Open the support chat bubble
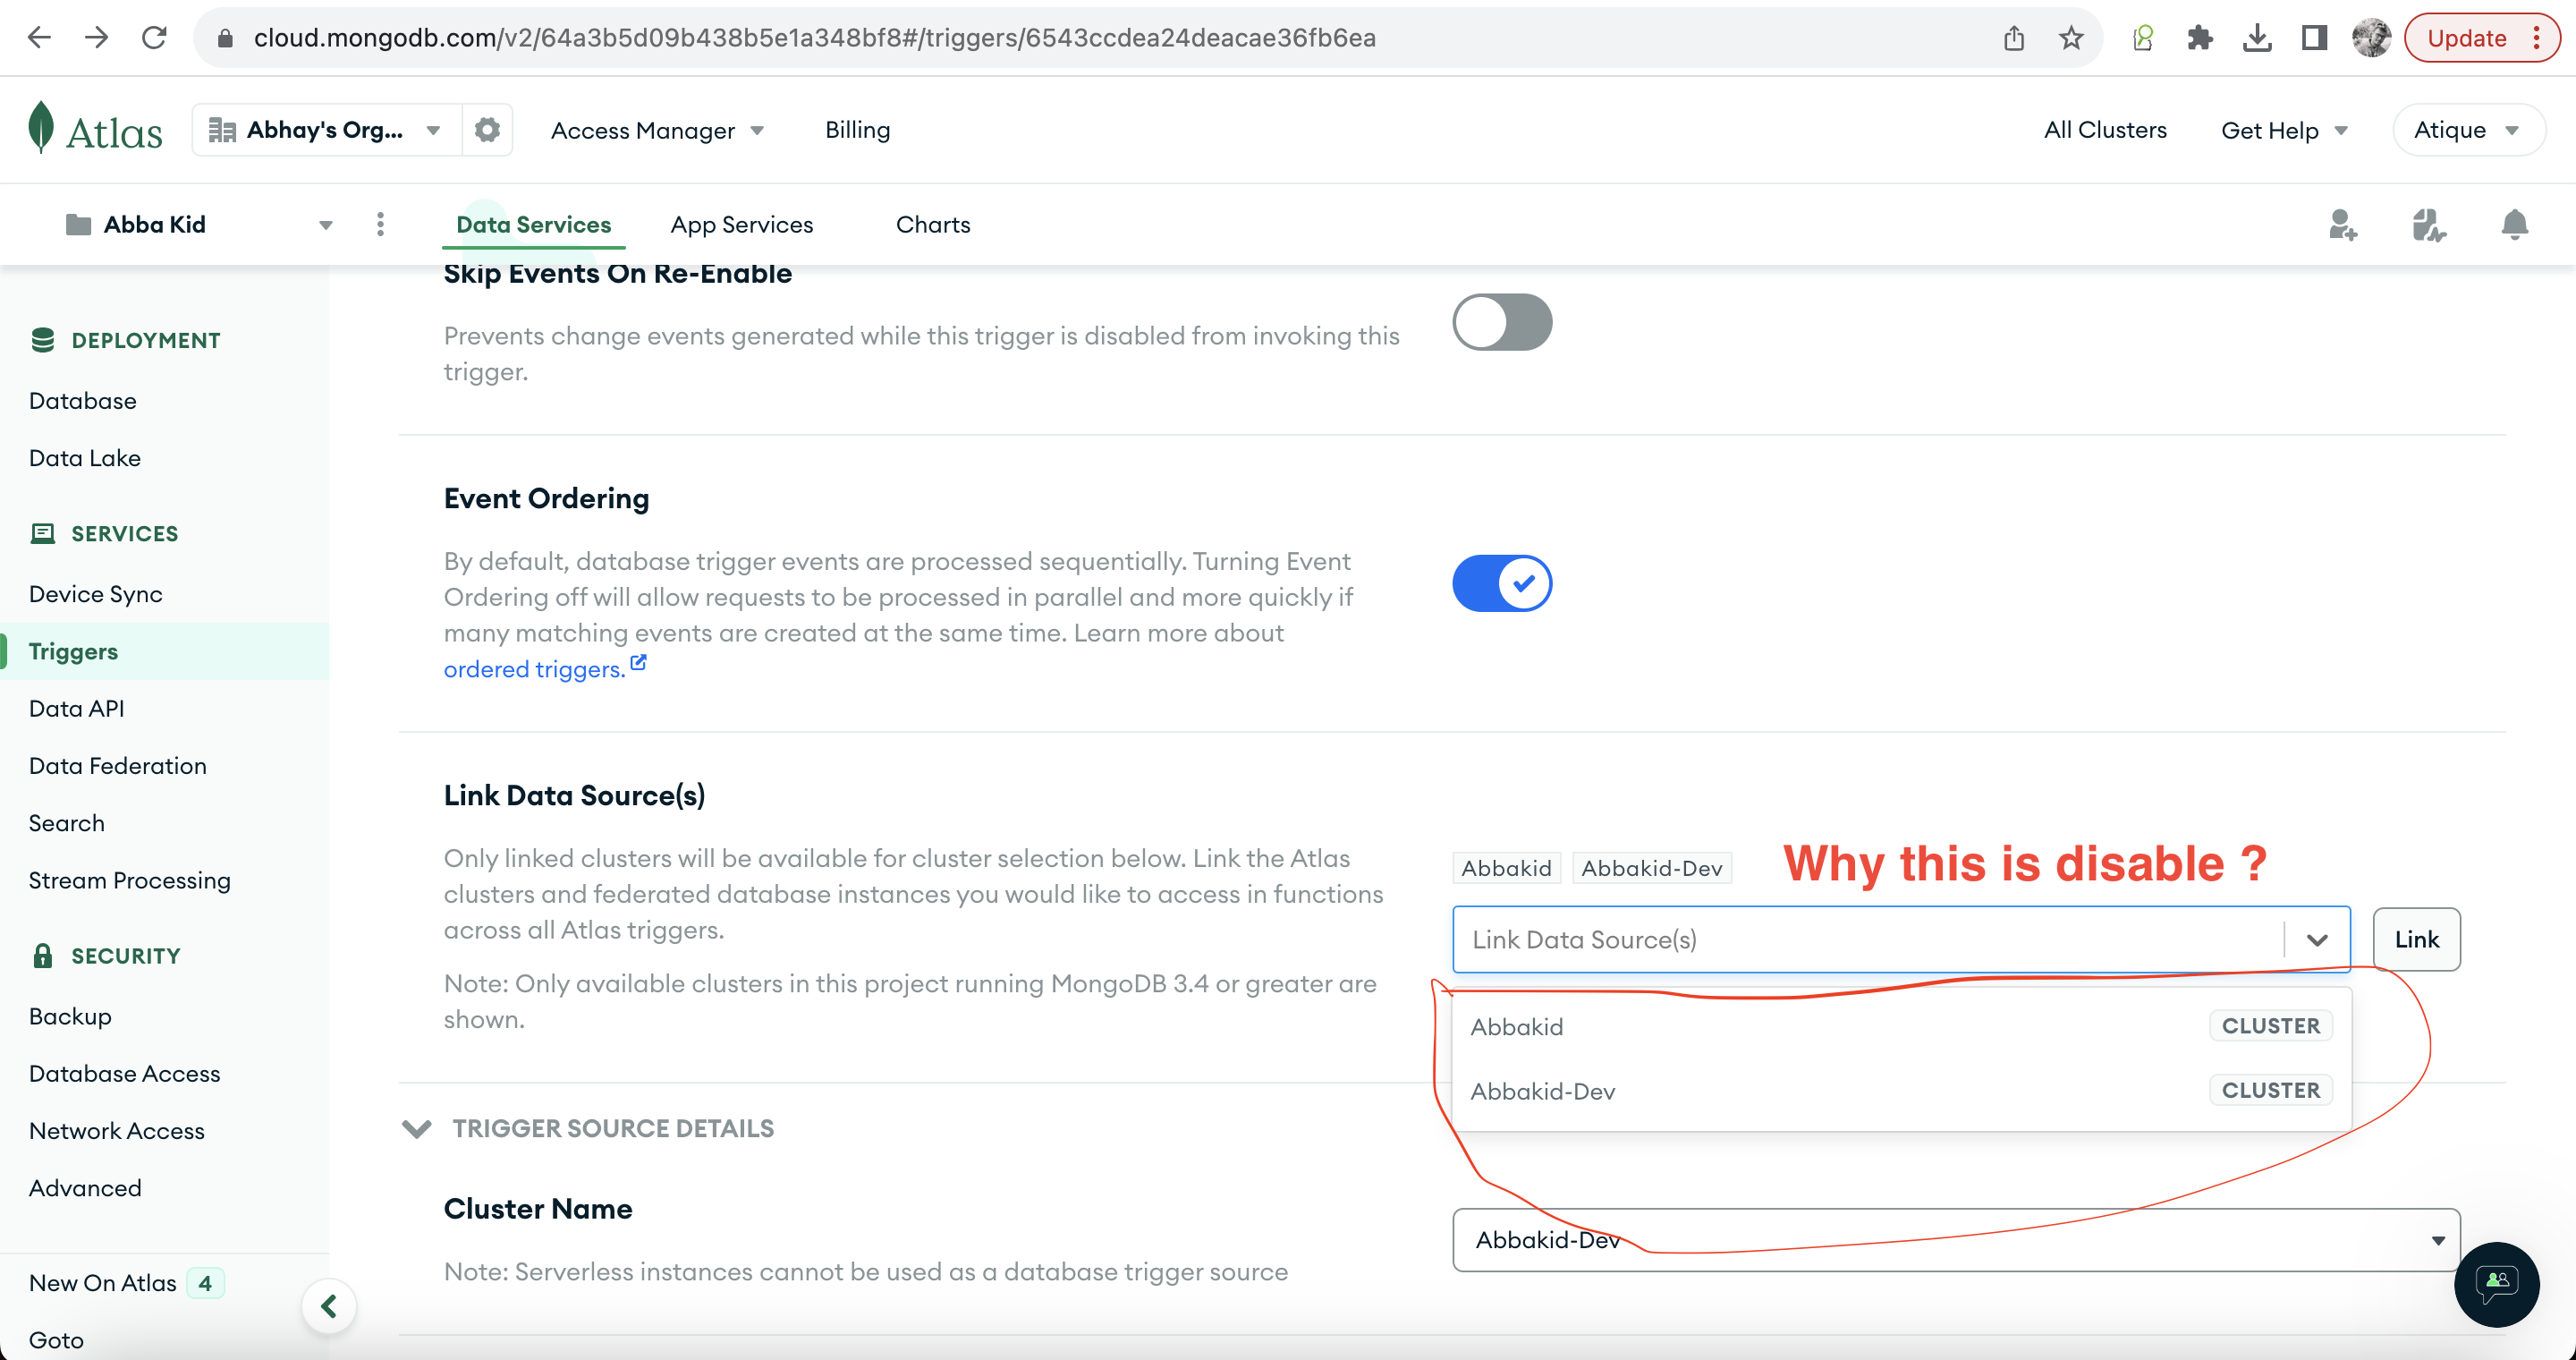 (x=2496, y=1284)
